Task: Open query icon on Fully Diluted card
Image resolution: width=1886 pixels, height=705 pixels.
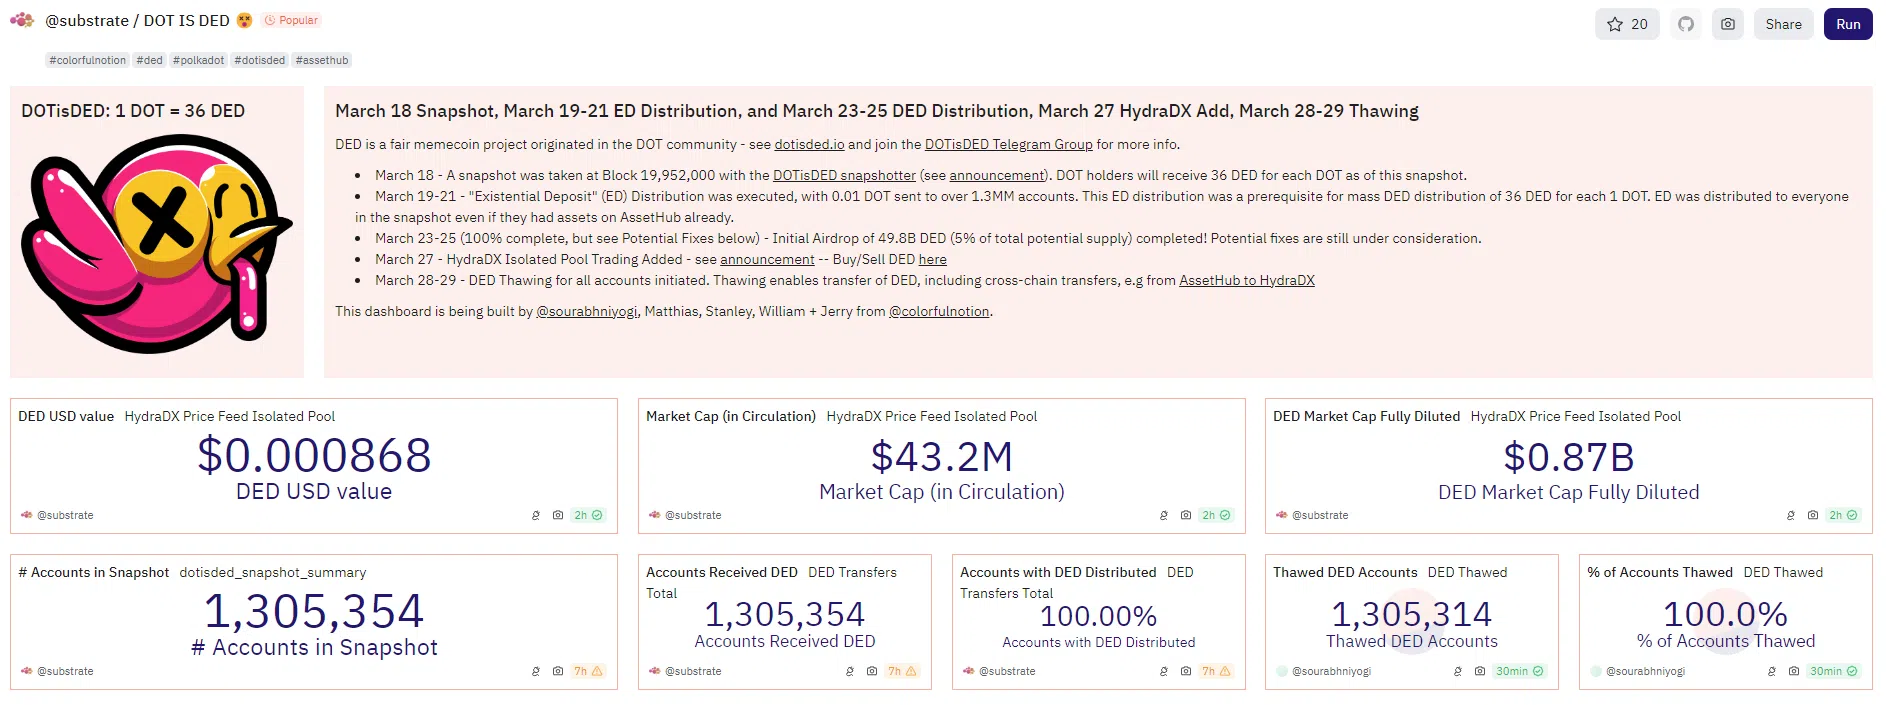Action: pyautogui.click(x=1791, y=516)
